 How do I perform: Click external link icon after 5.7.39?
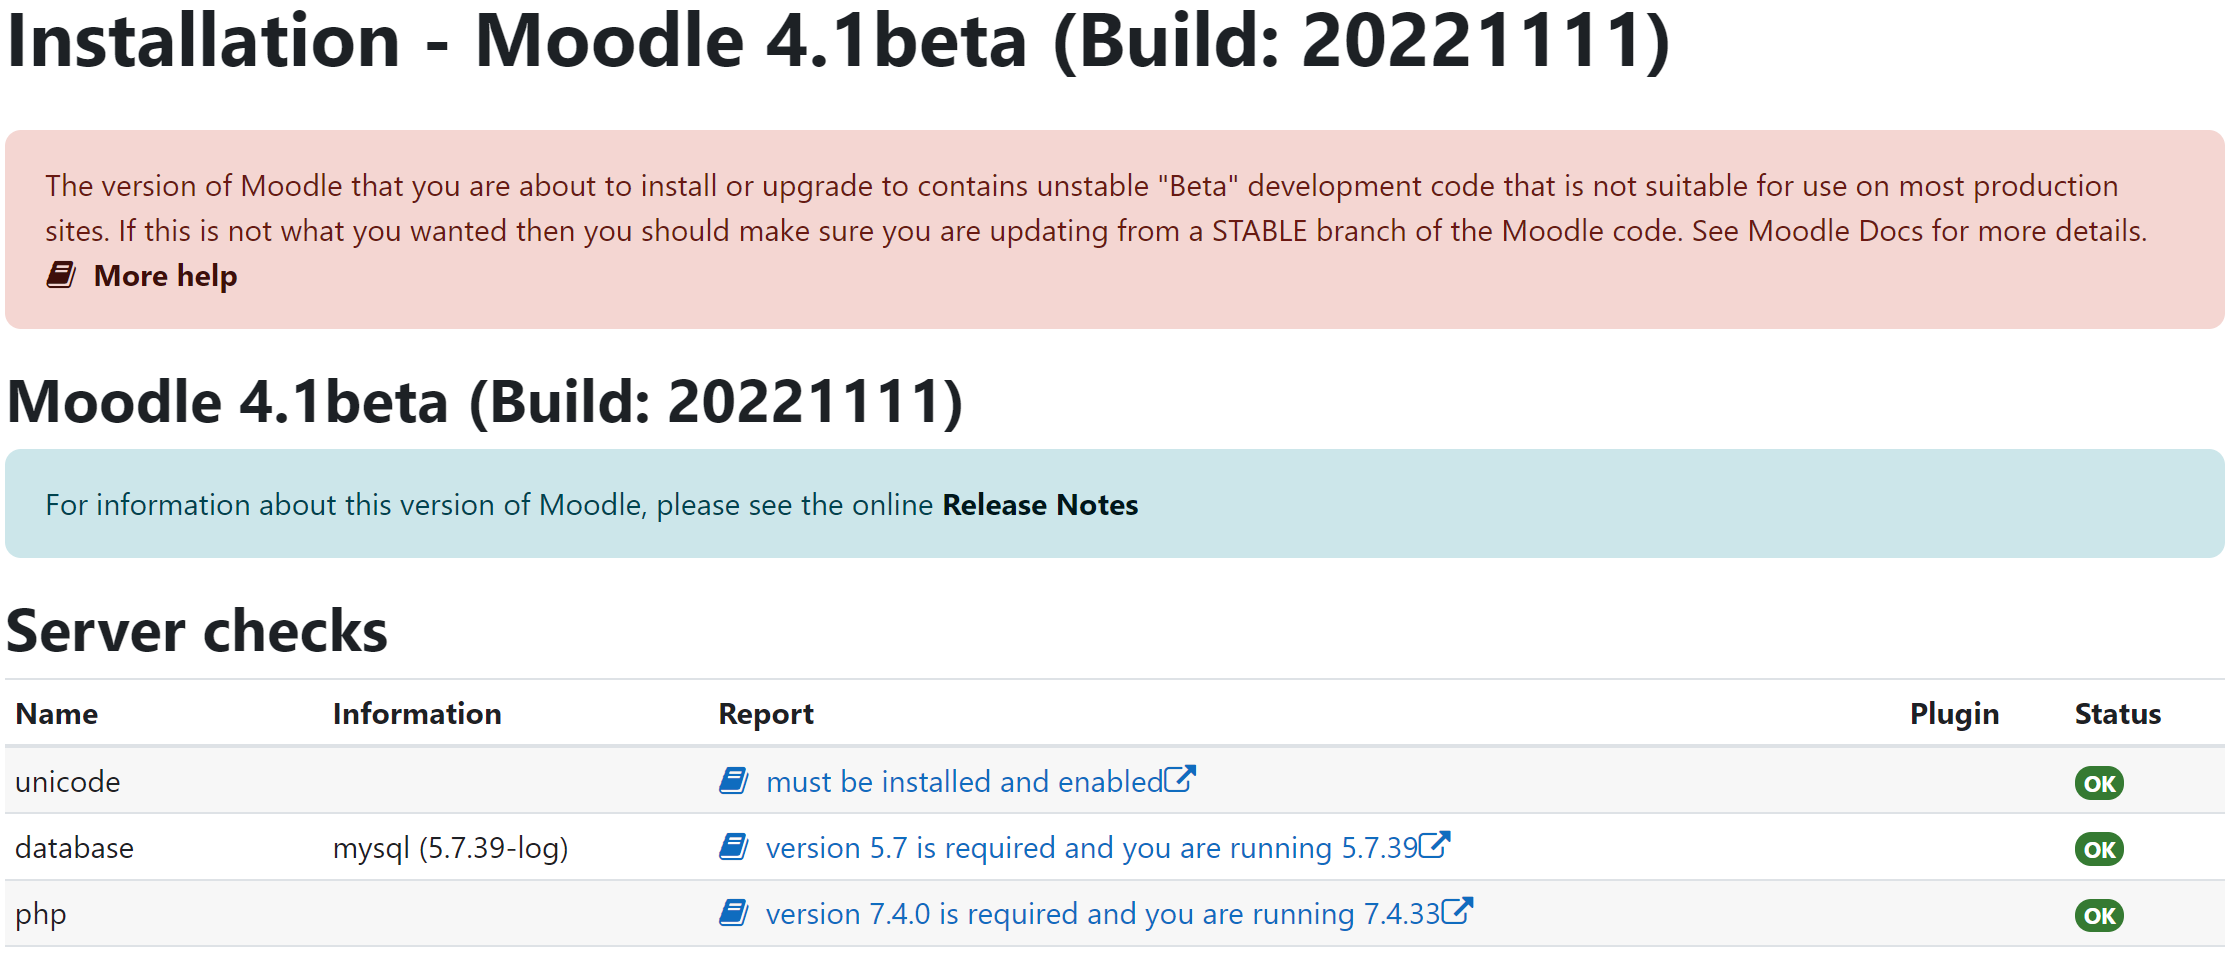(x=1435, y=844)
